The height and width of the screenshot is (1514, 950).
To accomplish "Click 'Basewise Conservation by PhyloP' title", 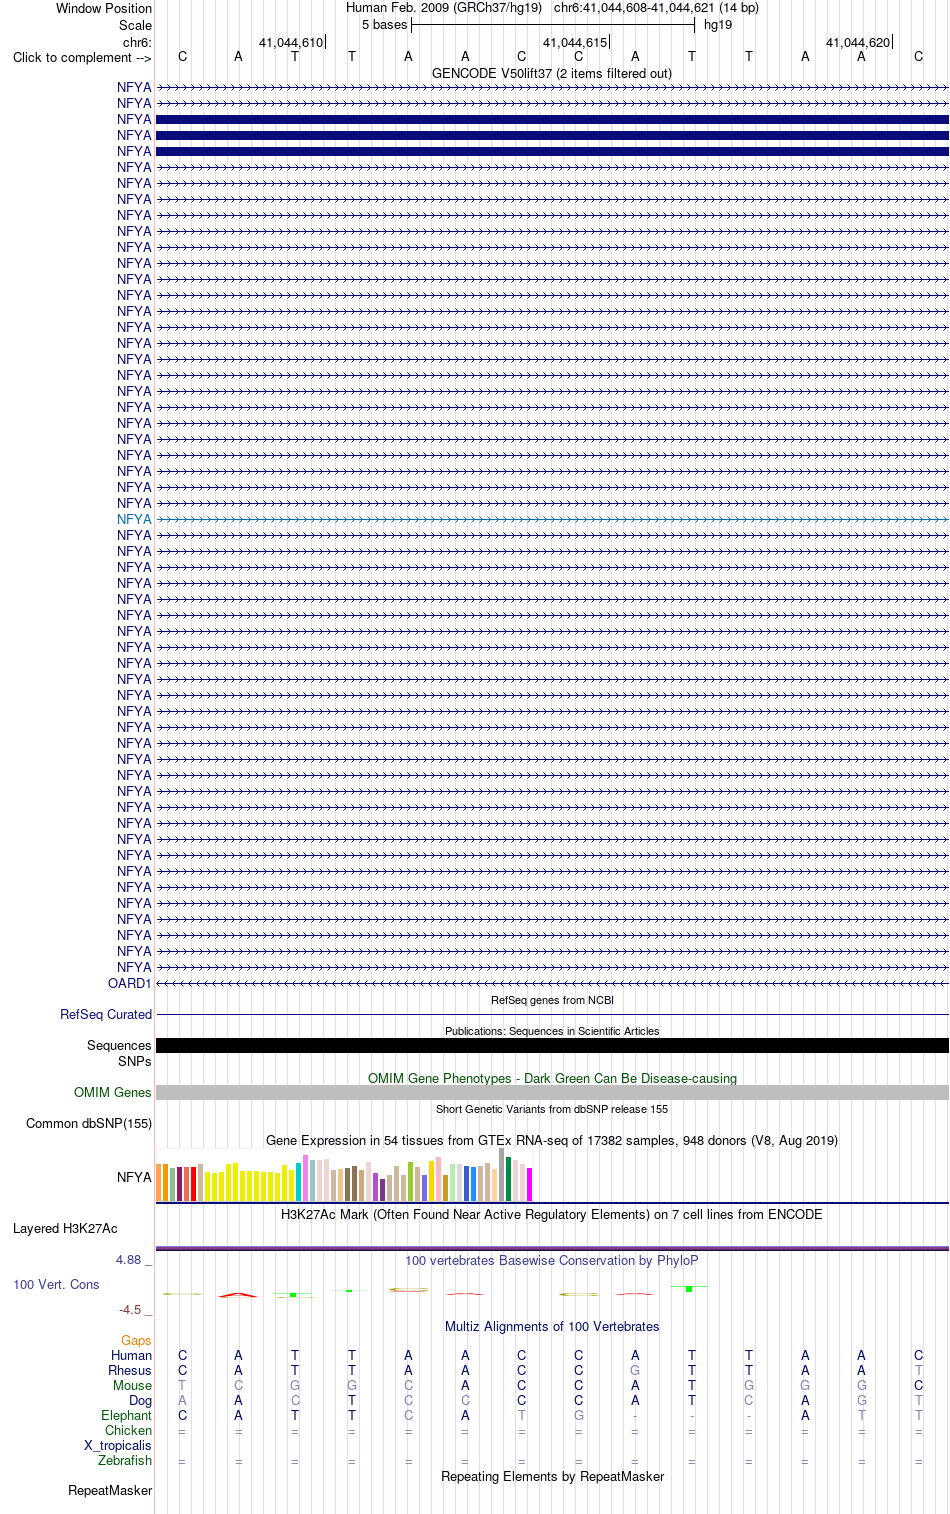I will pyautogui.click(x=552, y=1260).
